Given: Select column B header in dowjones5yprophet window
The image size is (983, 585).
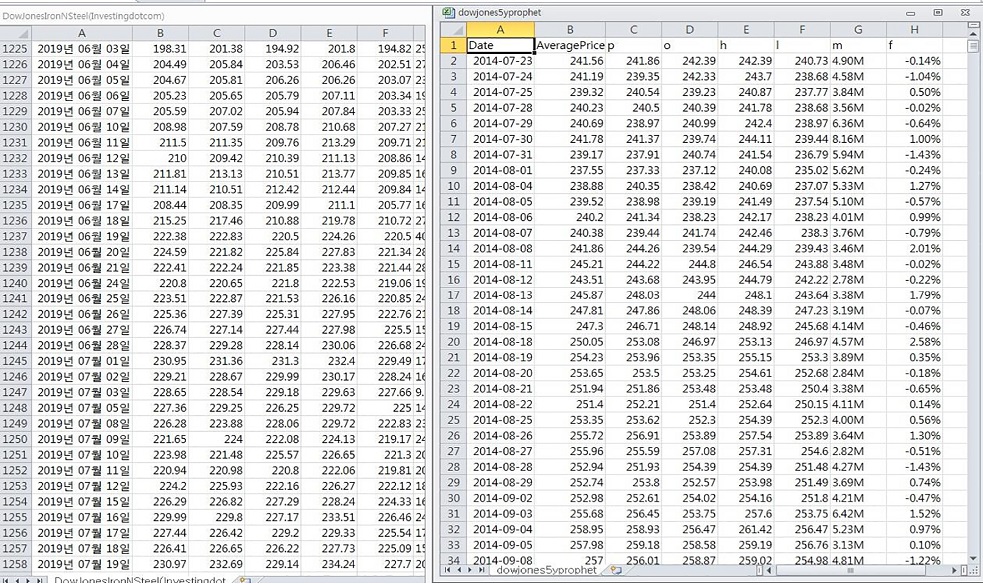Looking at the screenshot, I should click(x=570, y=29).
